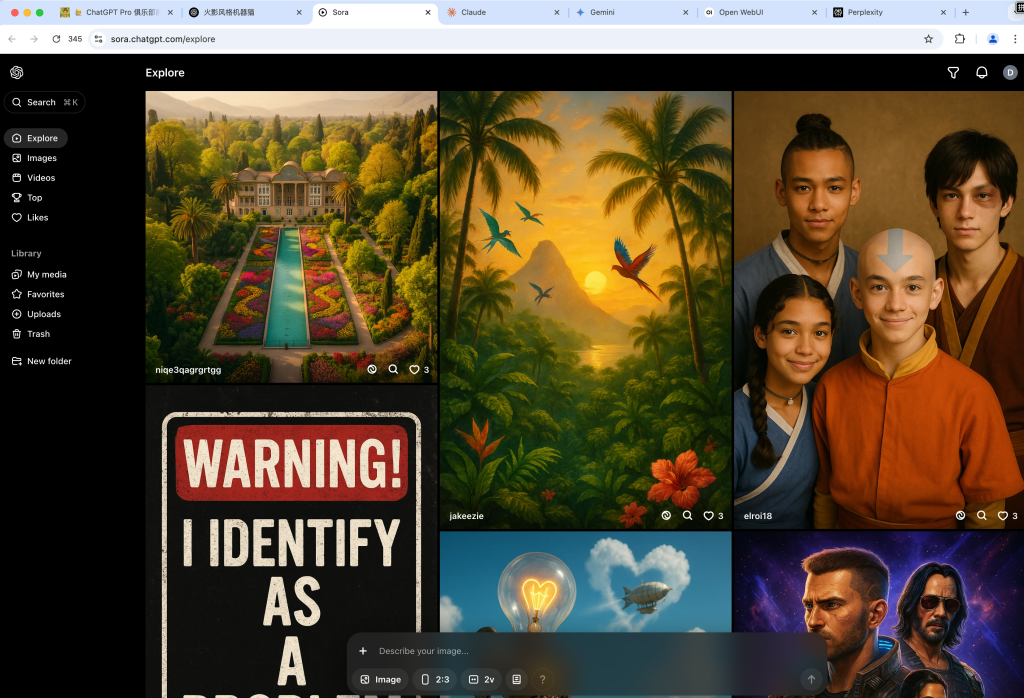Like the garden palace image by niqe3qagrgrtgg

click(x=414, y=369)
